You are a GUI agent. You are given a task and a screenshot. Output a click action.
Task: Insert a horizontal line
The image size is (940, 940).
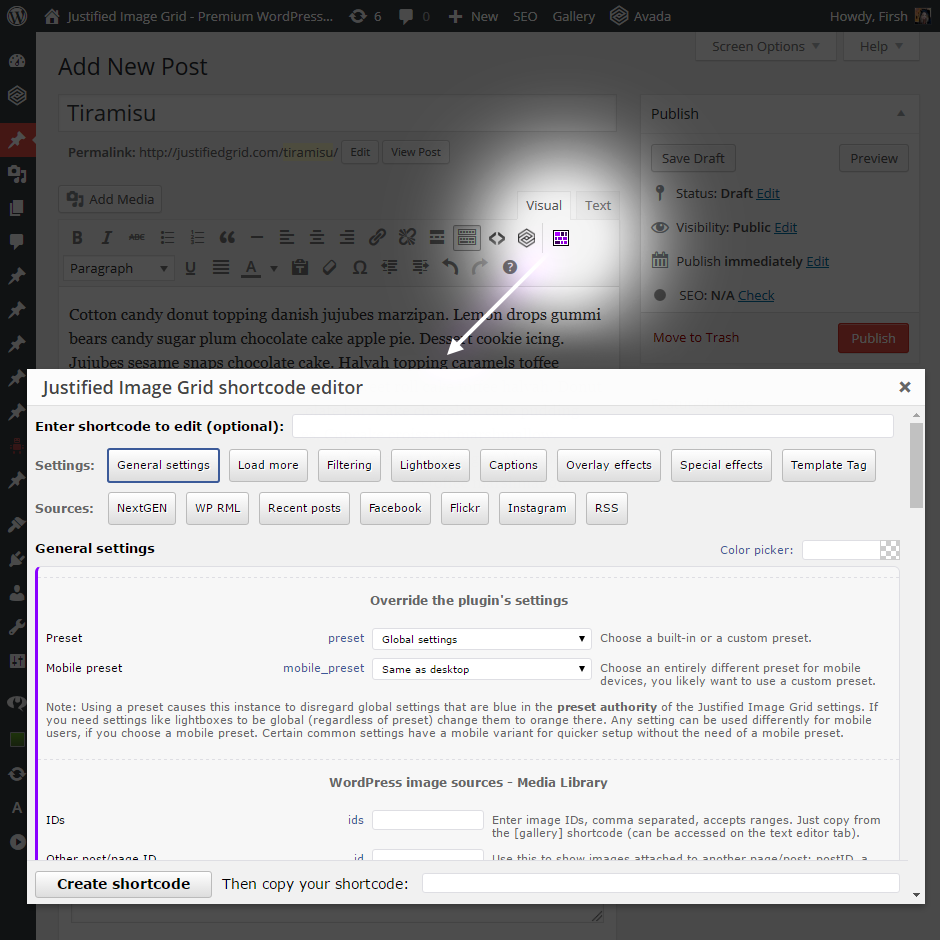pos(257,238)
